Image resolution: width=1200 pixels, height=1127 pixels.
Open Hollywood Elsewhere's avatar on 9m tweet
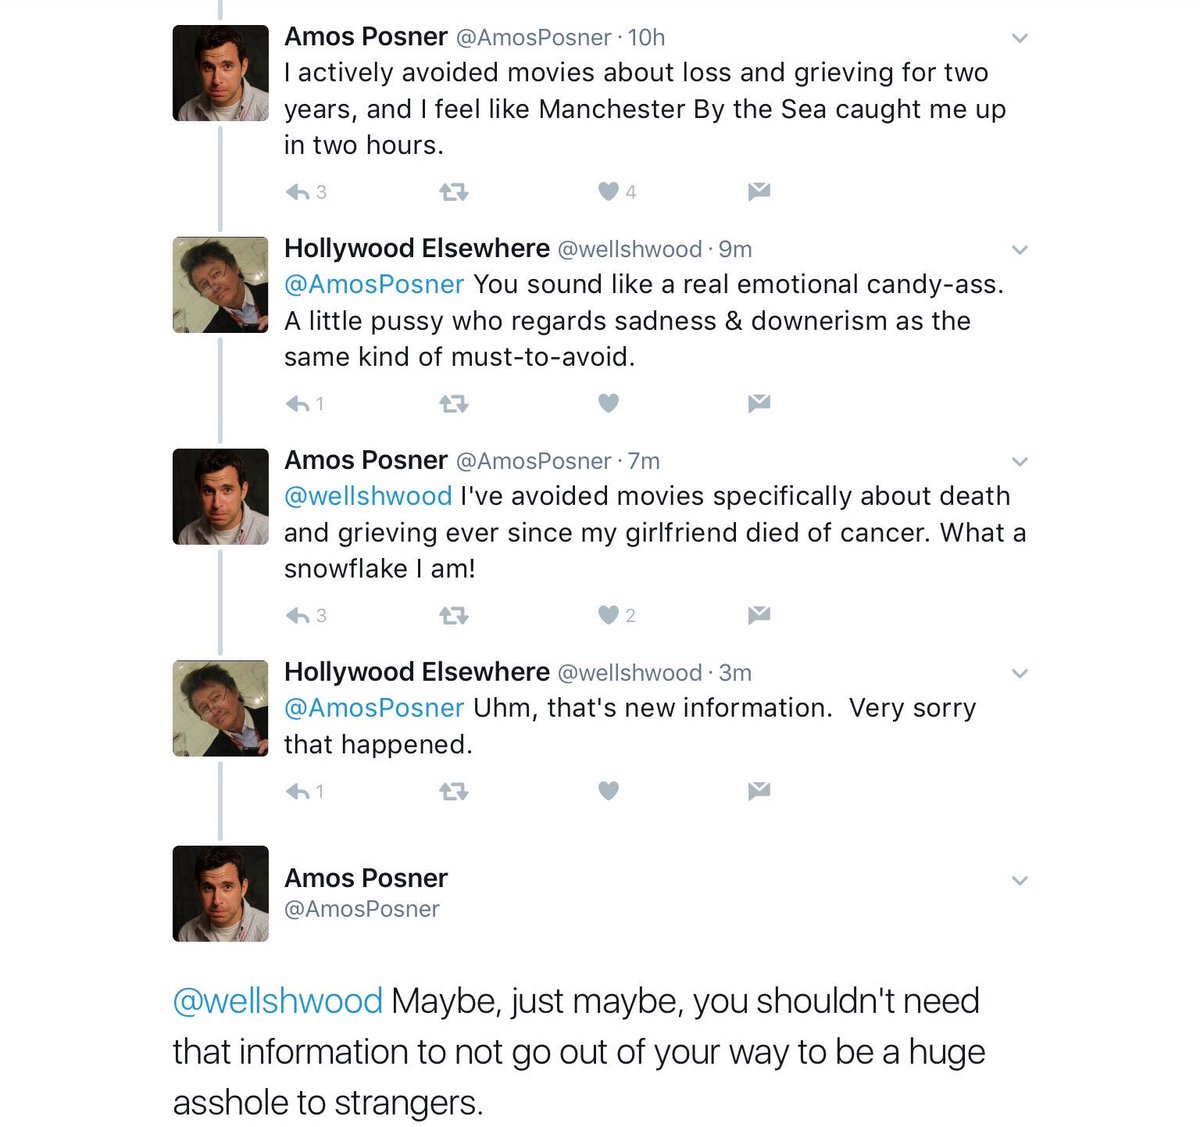point(221,285)
